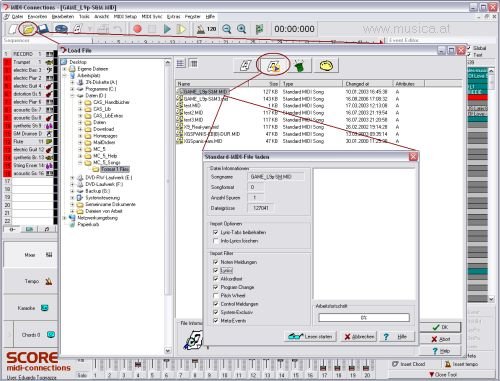Click the Insert Chord icon button
Image resolution: width=500 pixels, height=381 pixels.
coord(409,364)
